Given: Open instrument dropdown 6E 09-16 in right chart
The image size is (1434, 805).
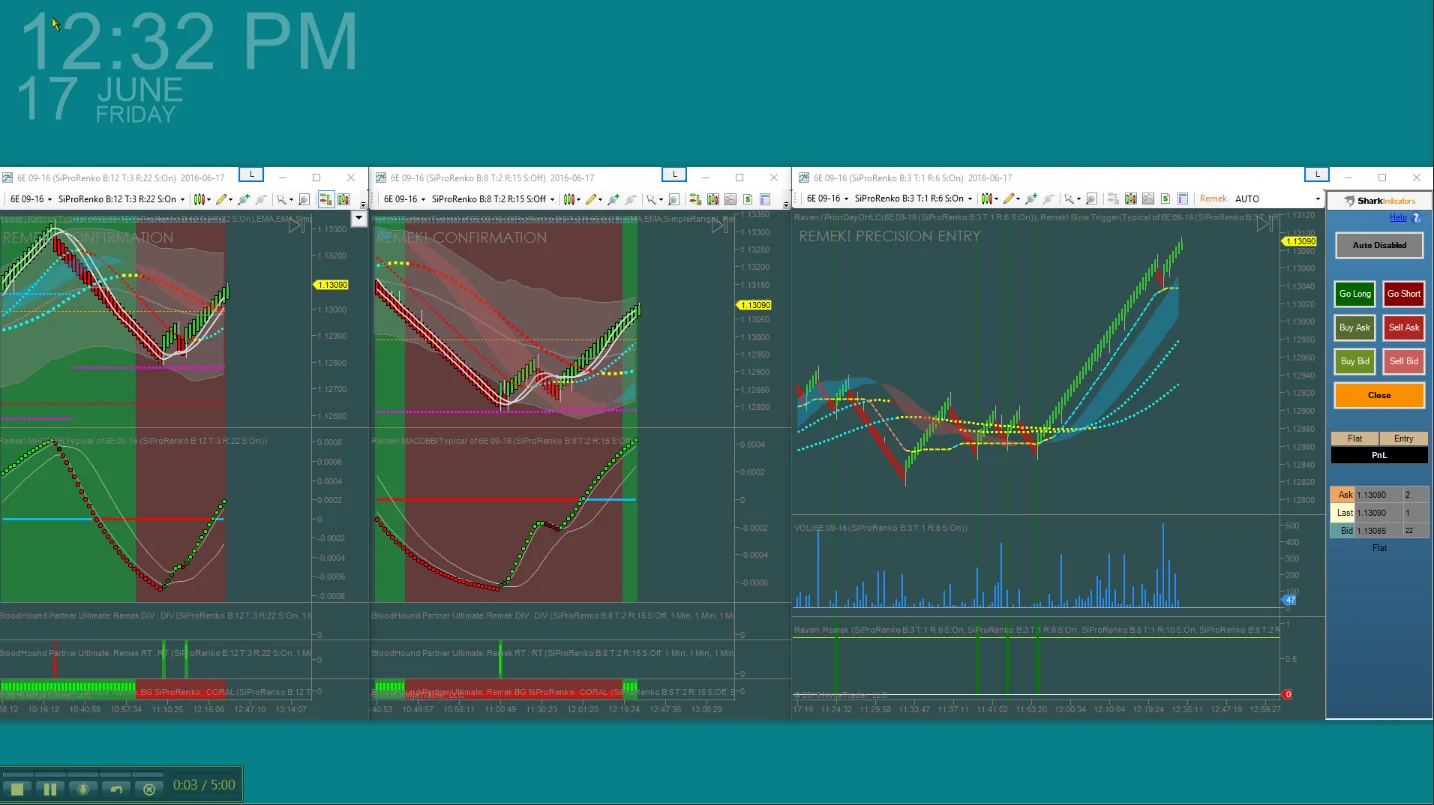Looking at the screenshot, I should coord(827,199).
